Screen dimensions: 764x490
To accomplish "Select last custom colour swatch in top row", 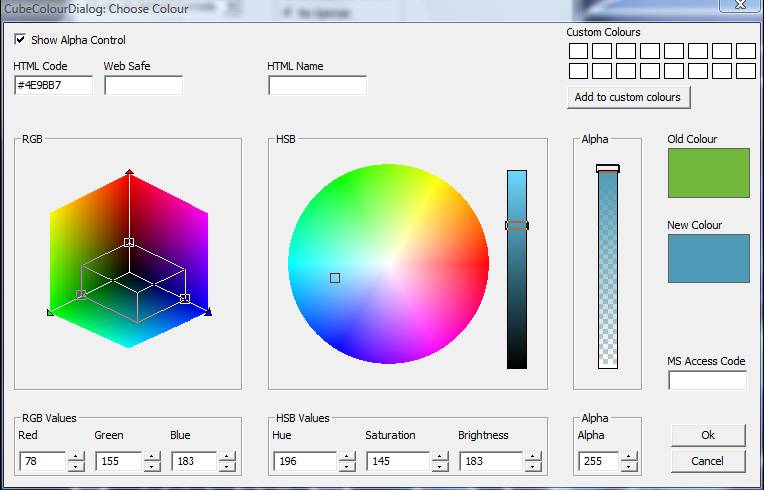I will 746,51.
